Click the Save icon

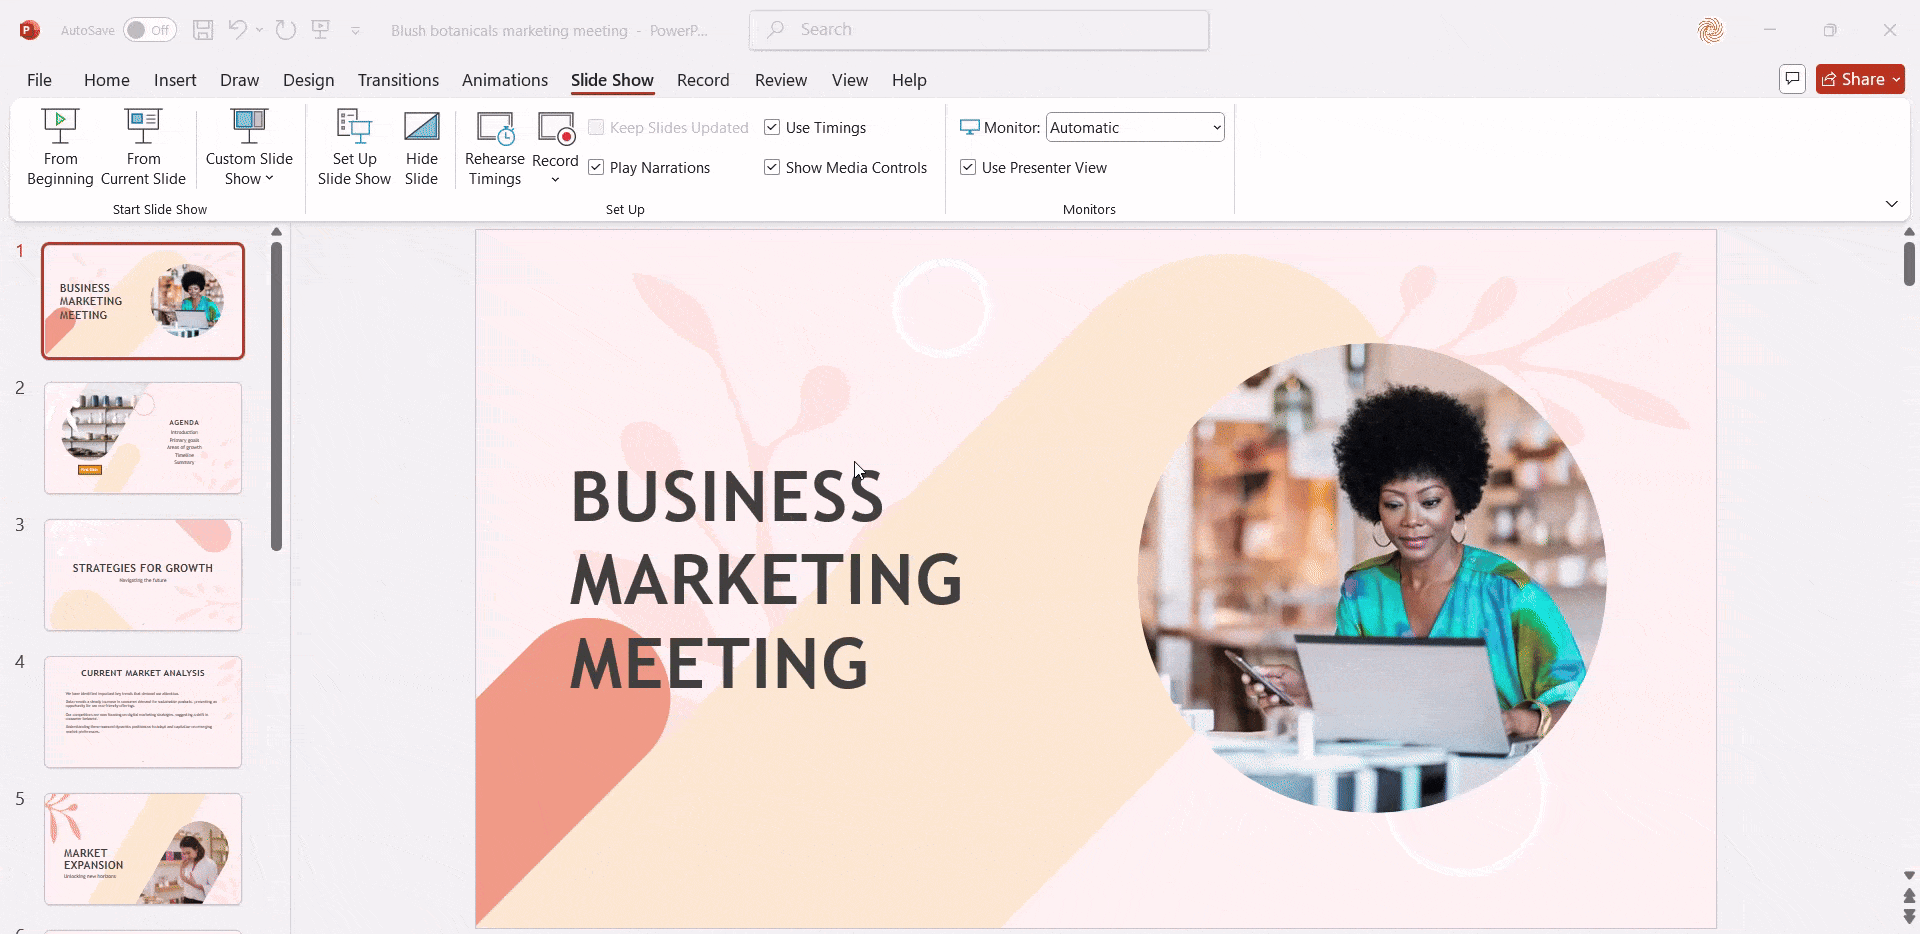(203, 30)
